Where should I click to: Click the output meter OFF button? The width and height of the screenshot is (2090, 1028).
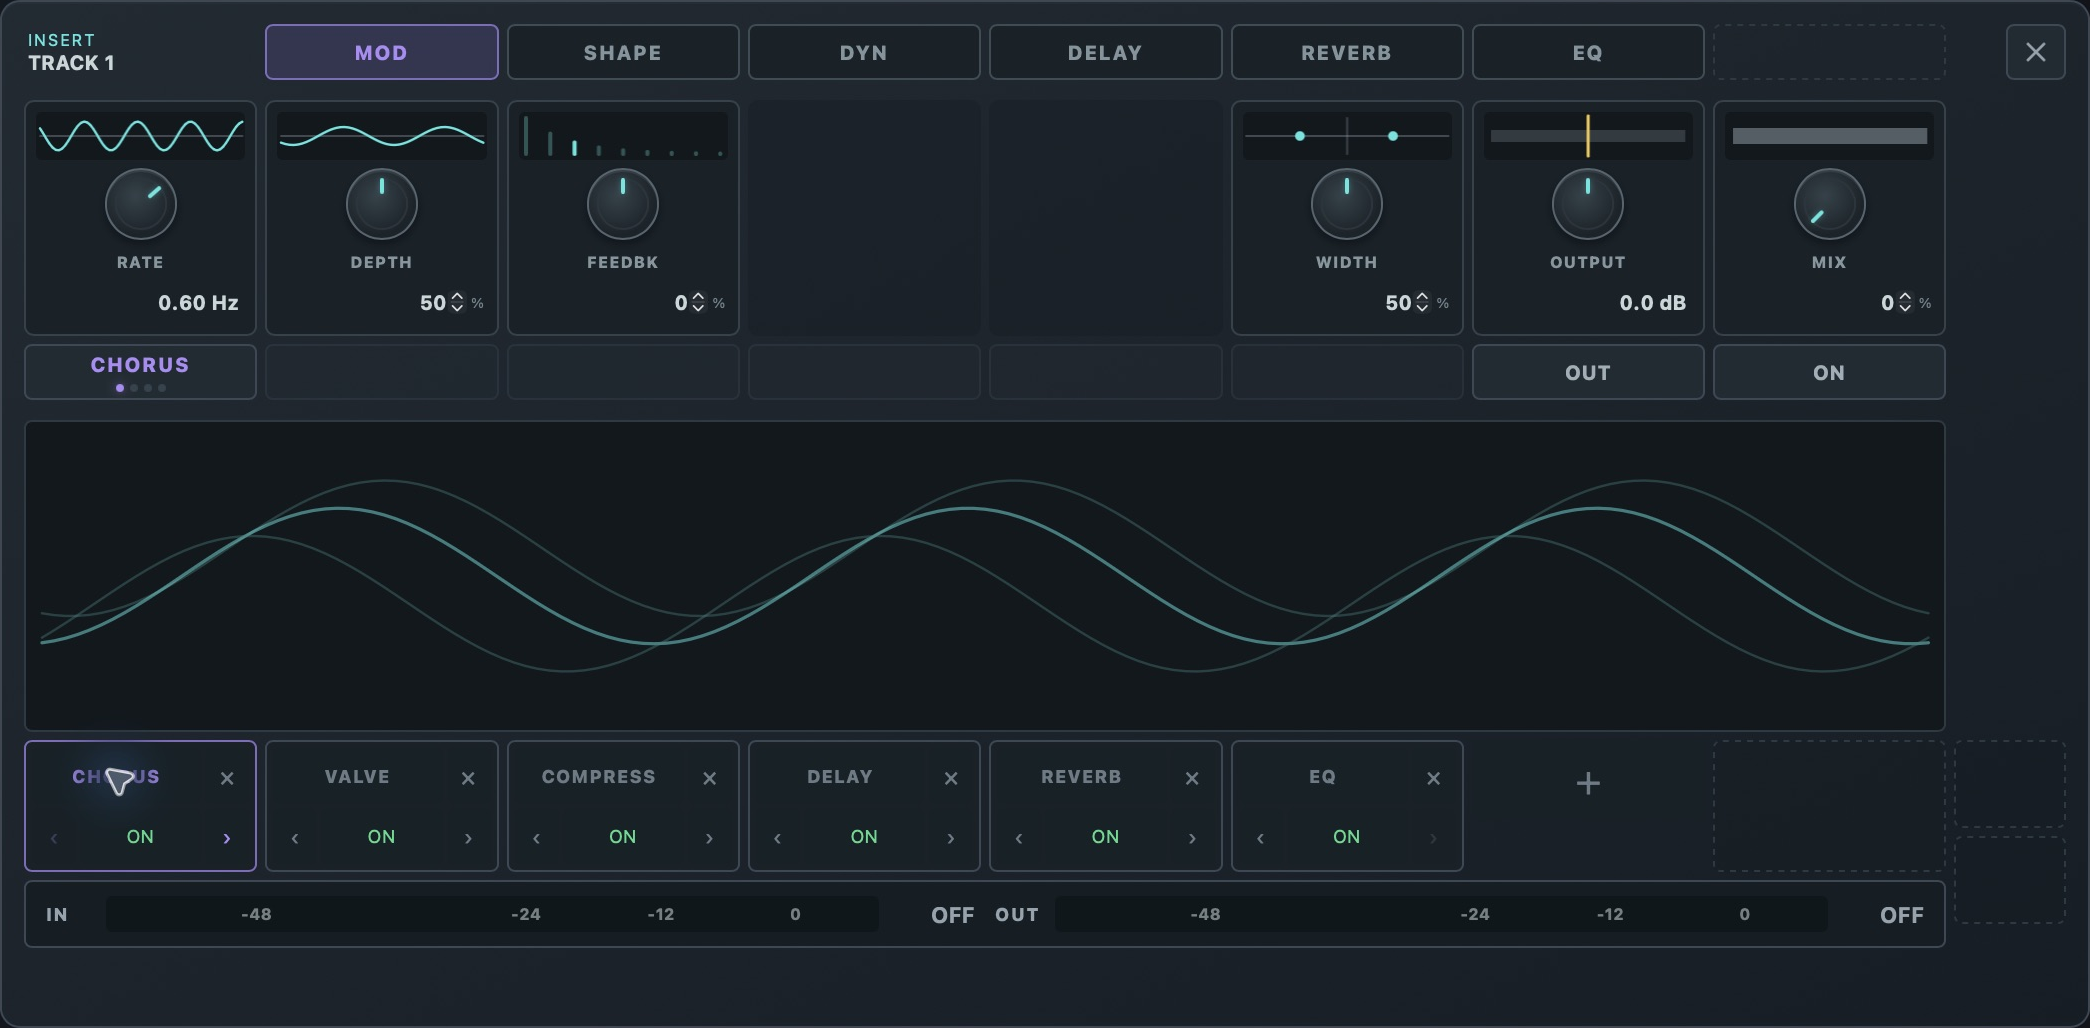[x=1901, y=915]
